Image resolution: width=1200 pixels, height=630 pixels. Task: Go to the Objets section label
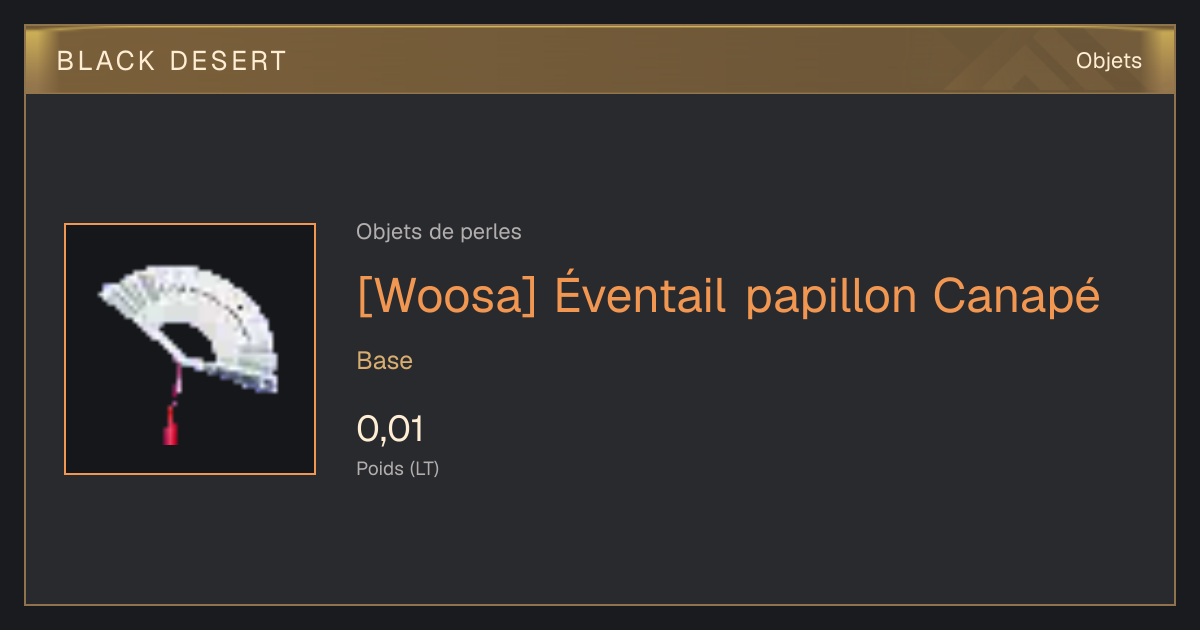pyautogui.click(x=1108, y=61)
